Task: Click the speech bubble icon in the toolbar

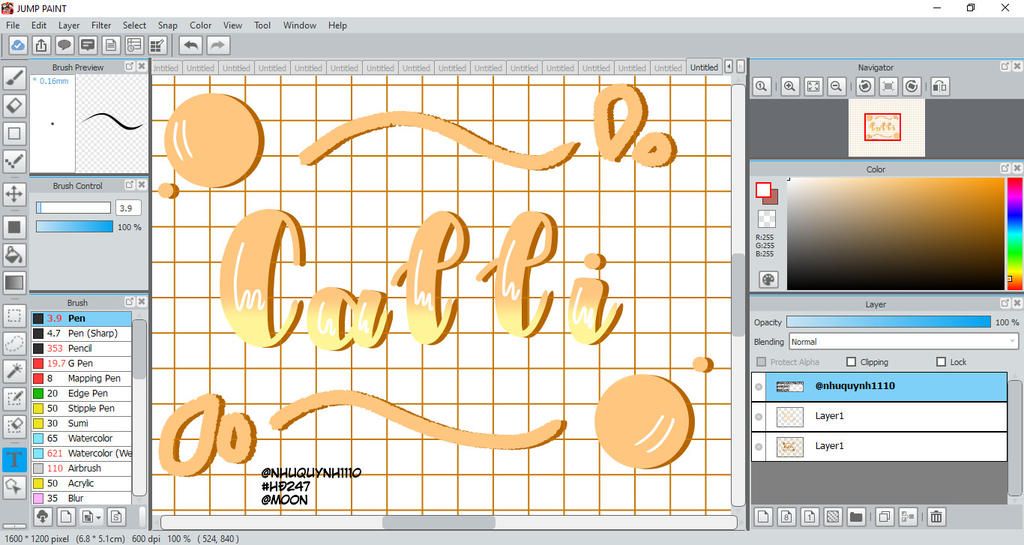Action: pyautogui.click(x=64, y=45)
